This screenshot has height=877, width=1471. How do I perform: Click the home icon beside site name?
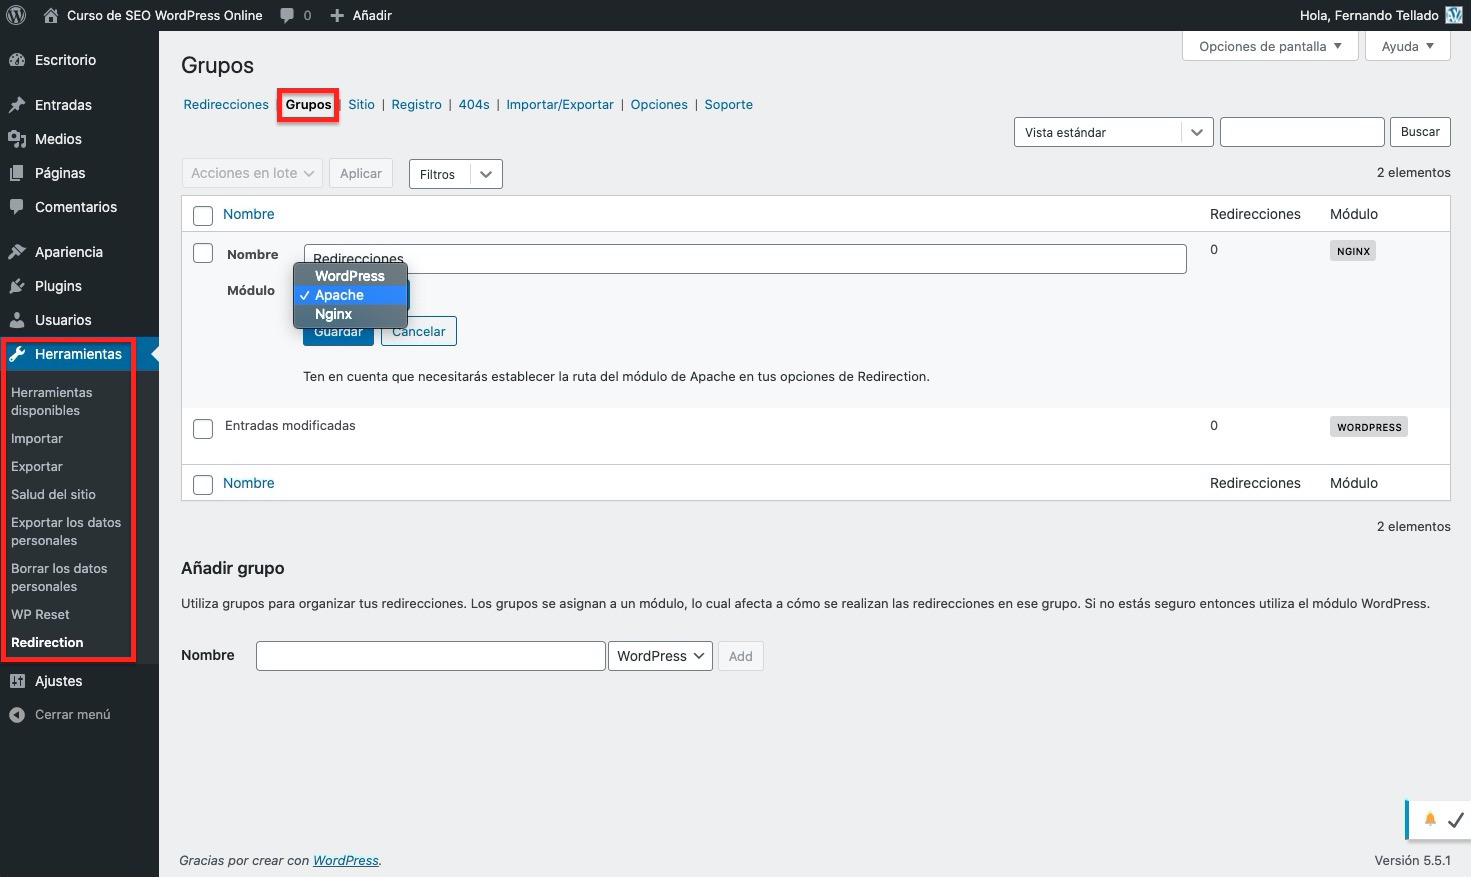51,15
